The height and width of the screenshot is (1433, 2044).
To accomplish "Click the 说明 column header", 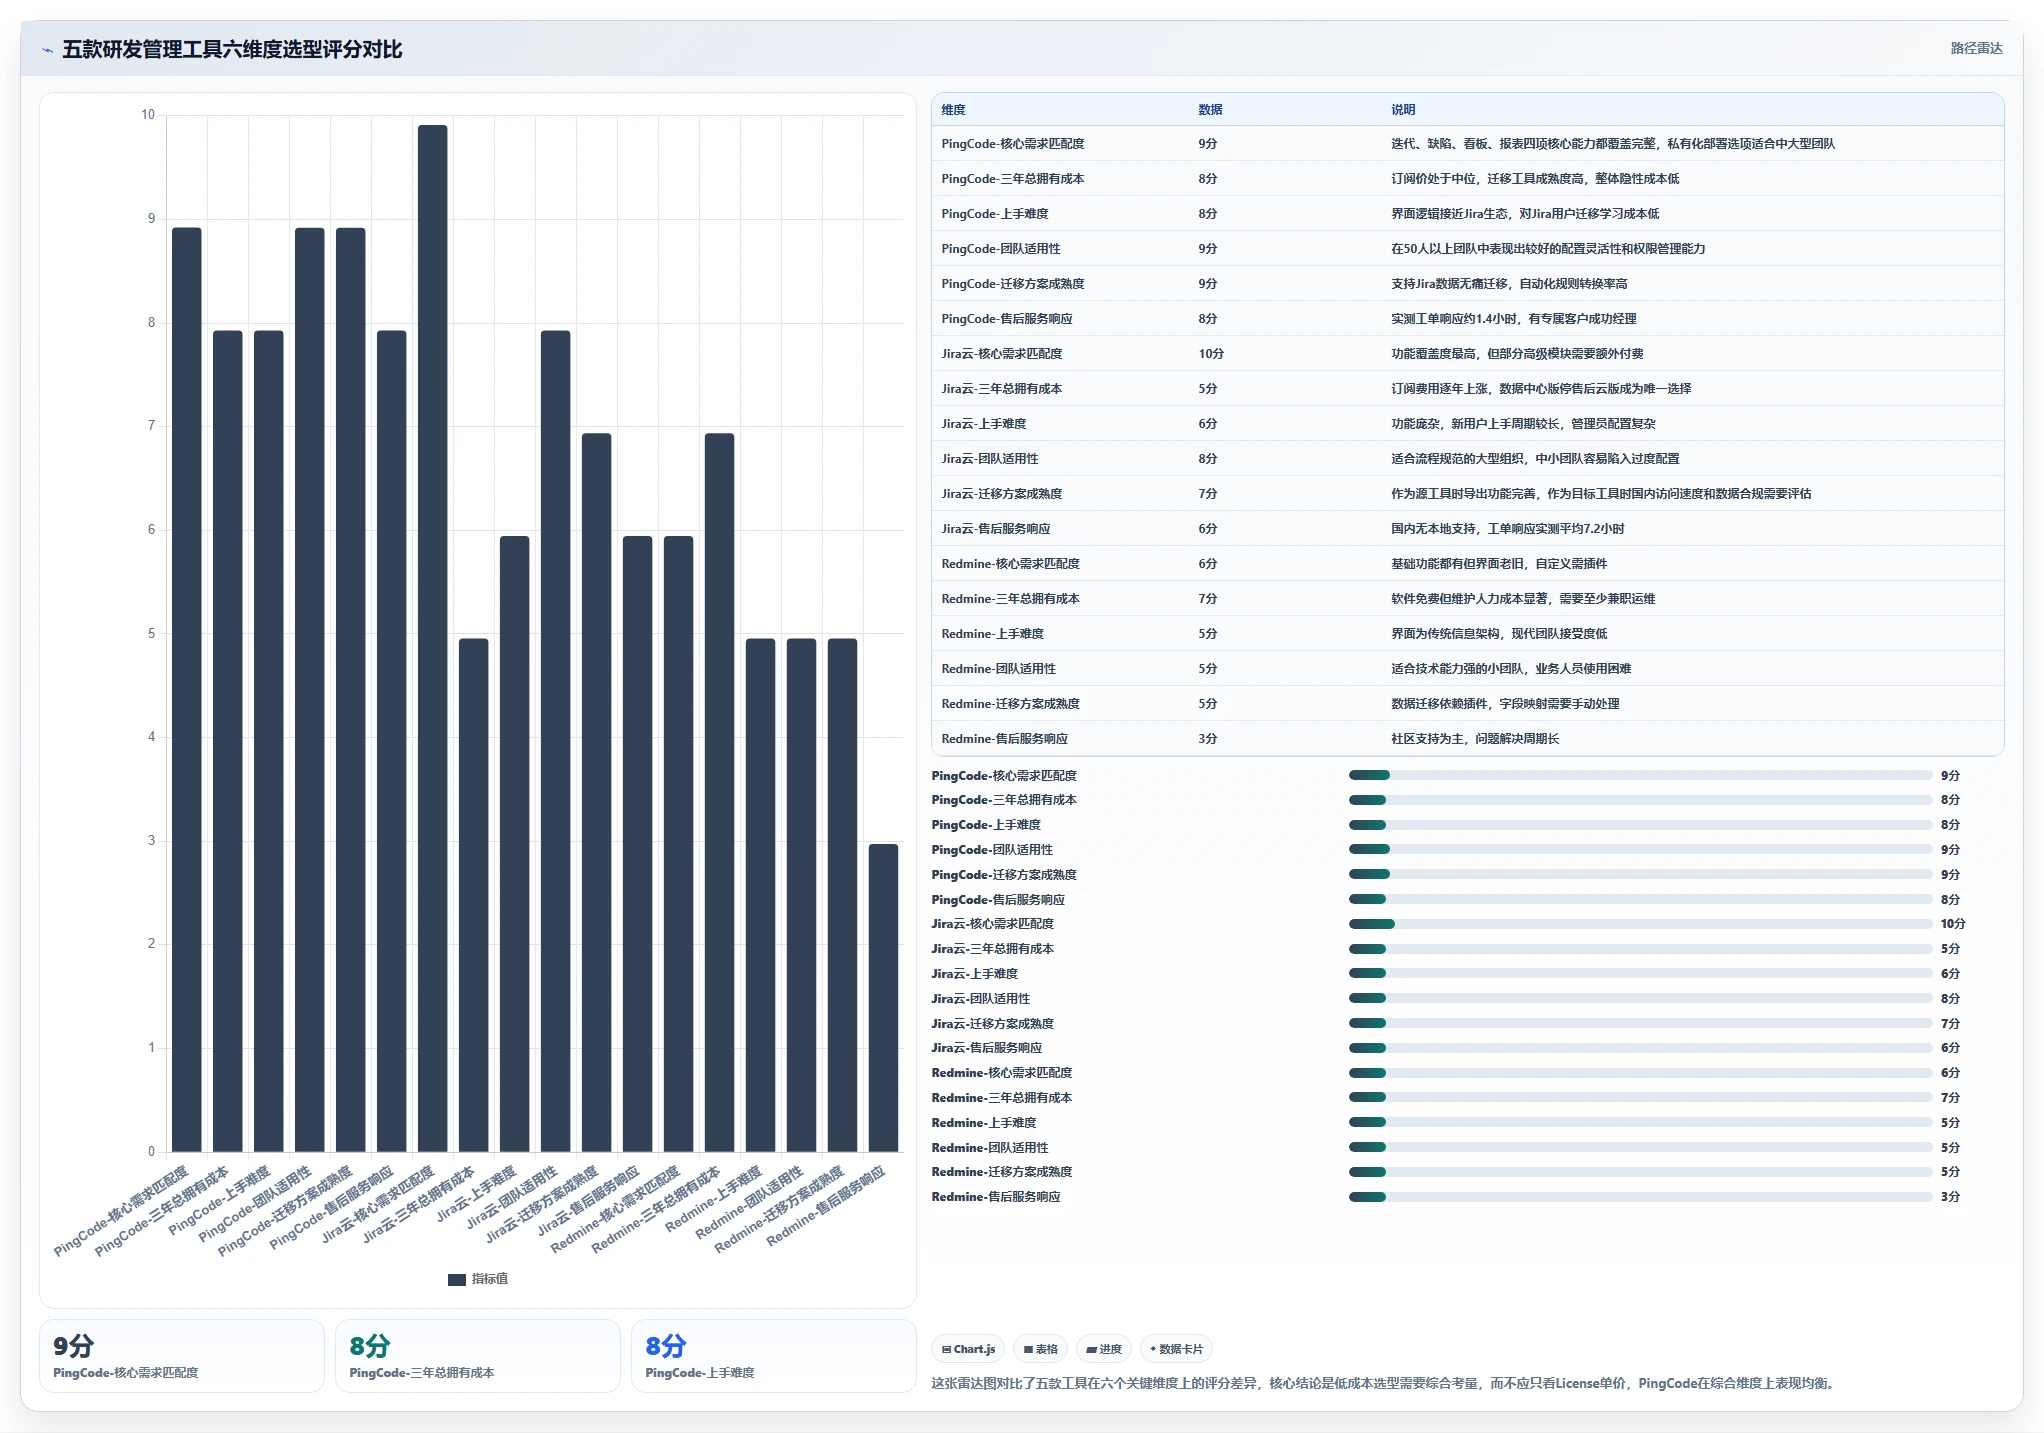I will (x=1403, y=110).
